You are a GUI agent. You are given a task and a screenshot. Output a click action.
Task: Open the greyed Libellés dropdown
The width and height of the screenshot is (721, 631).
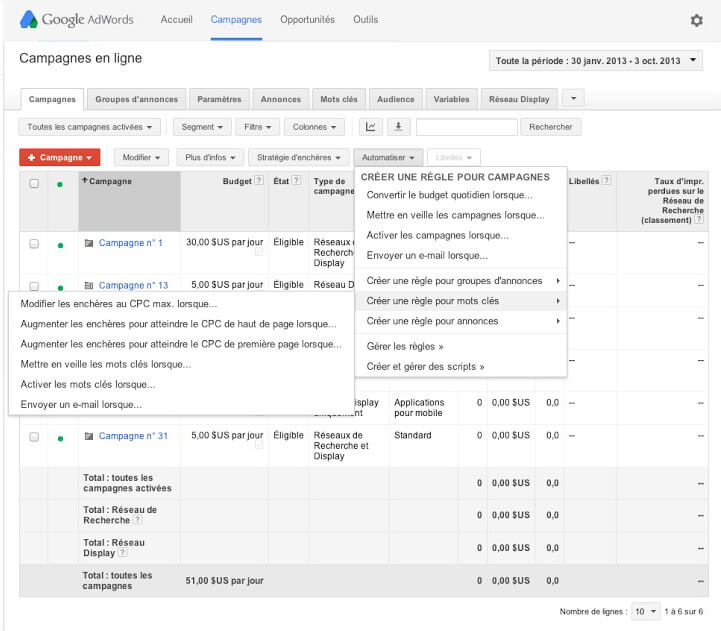click(x=454, y=157)
